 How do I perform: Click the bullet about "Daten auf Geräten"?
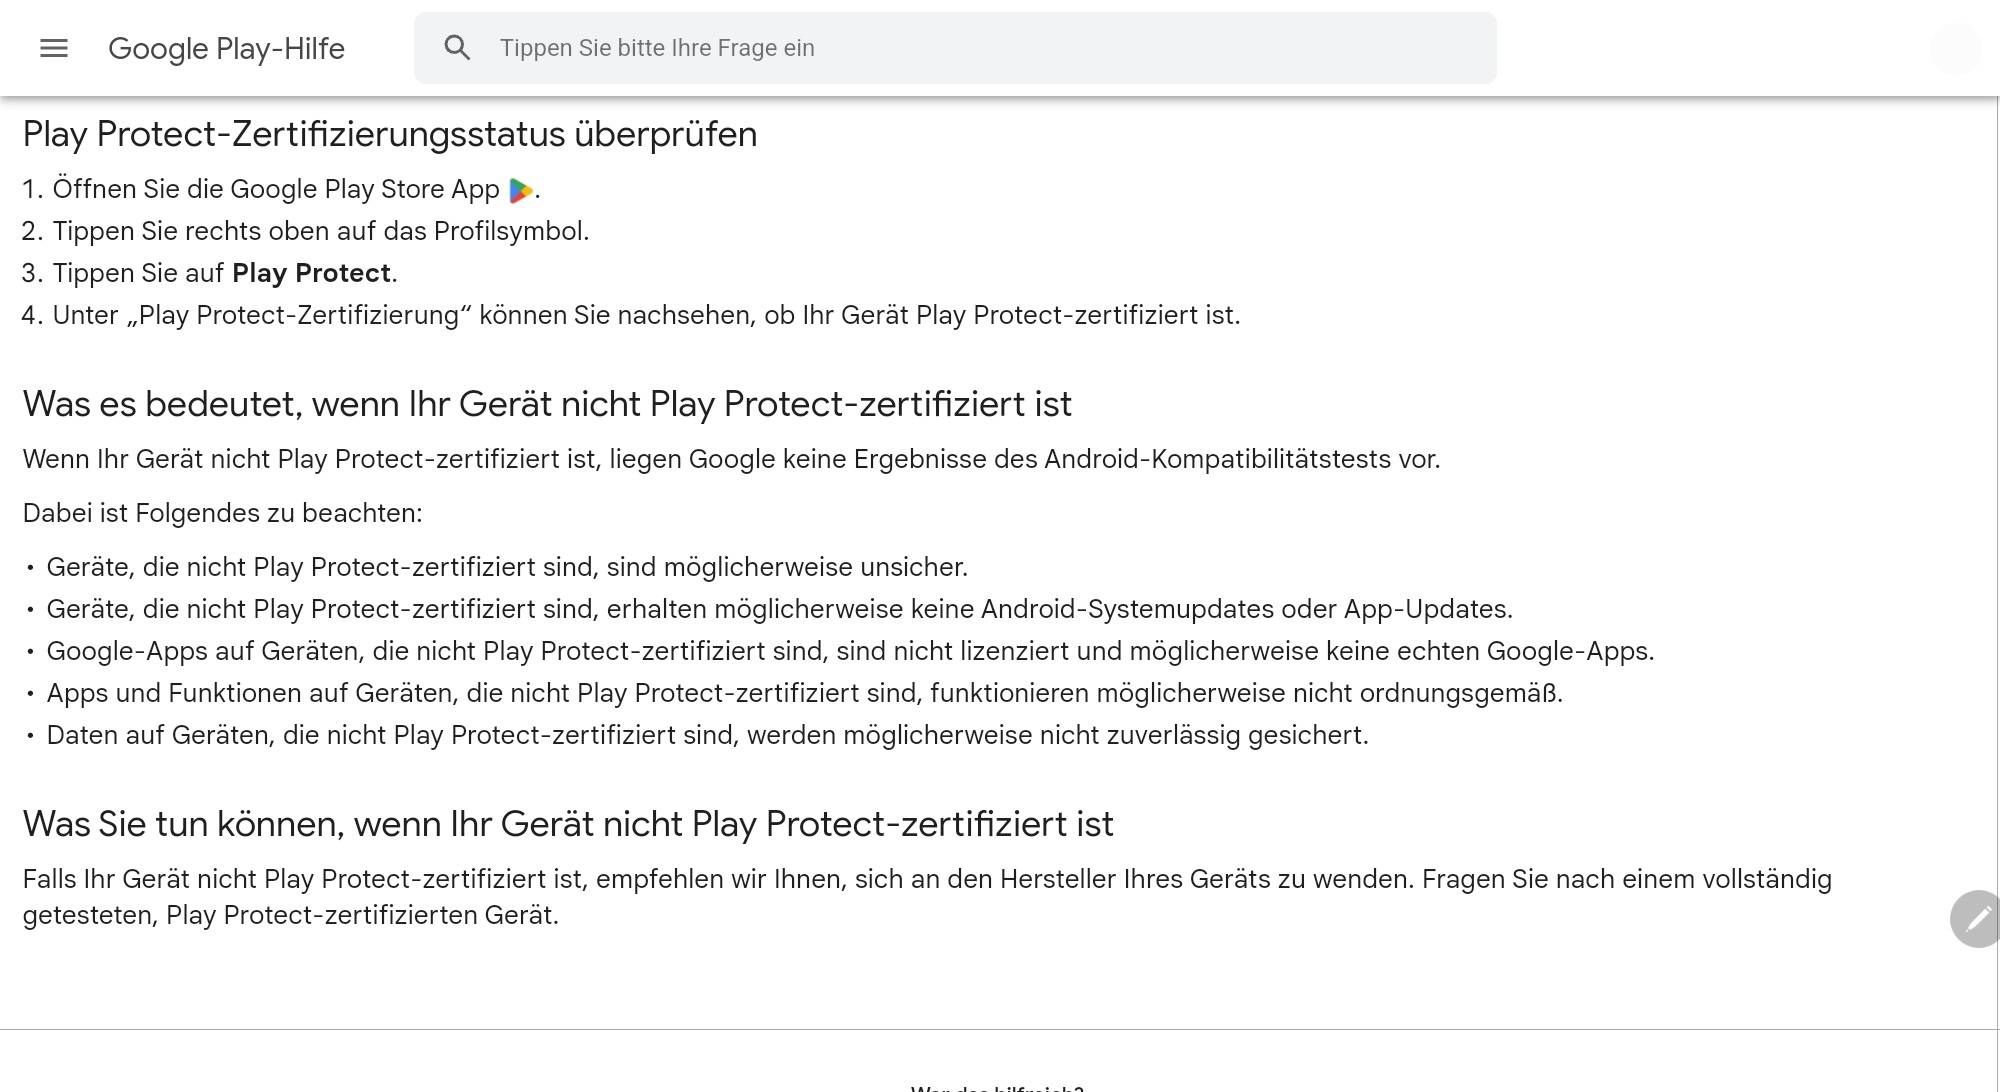(x=708, y=735)
